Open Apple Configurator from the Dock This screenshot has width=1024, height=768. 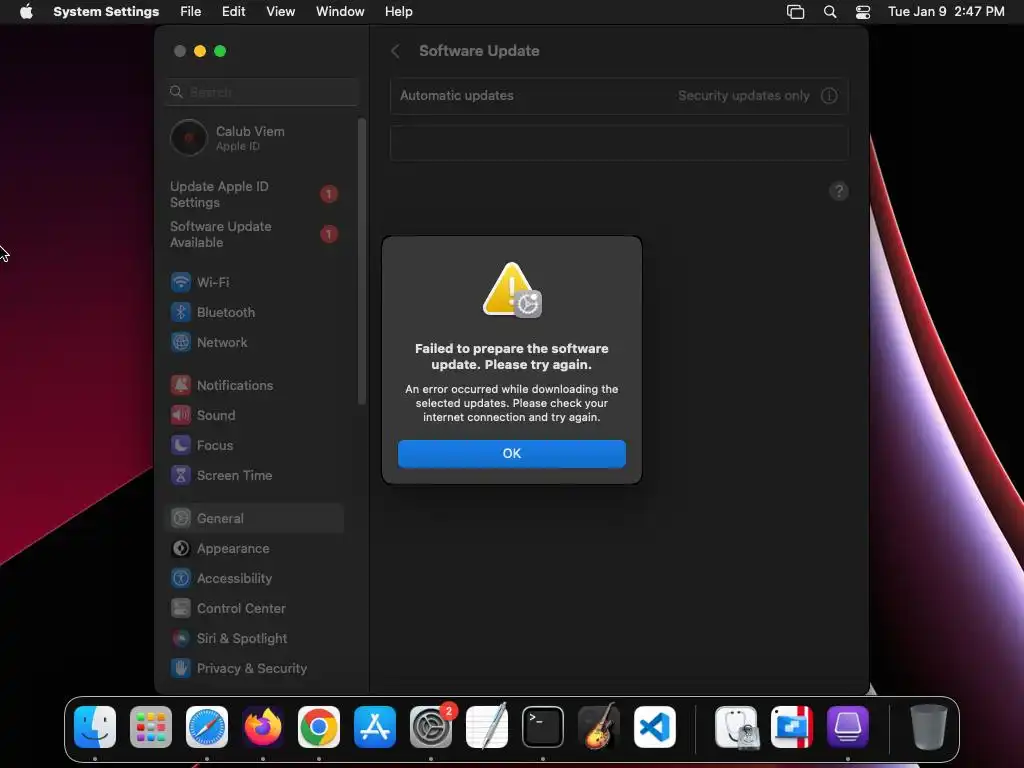(x=848, y=727)
